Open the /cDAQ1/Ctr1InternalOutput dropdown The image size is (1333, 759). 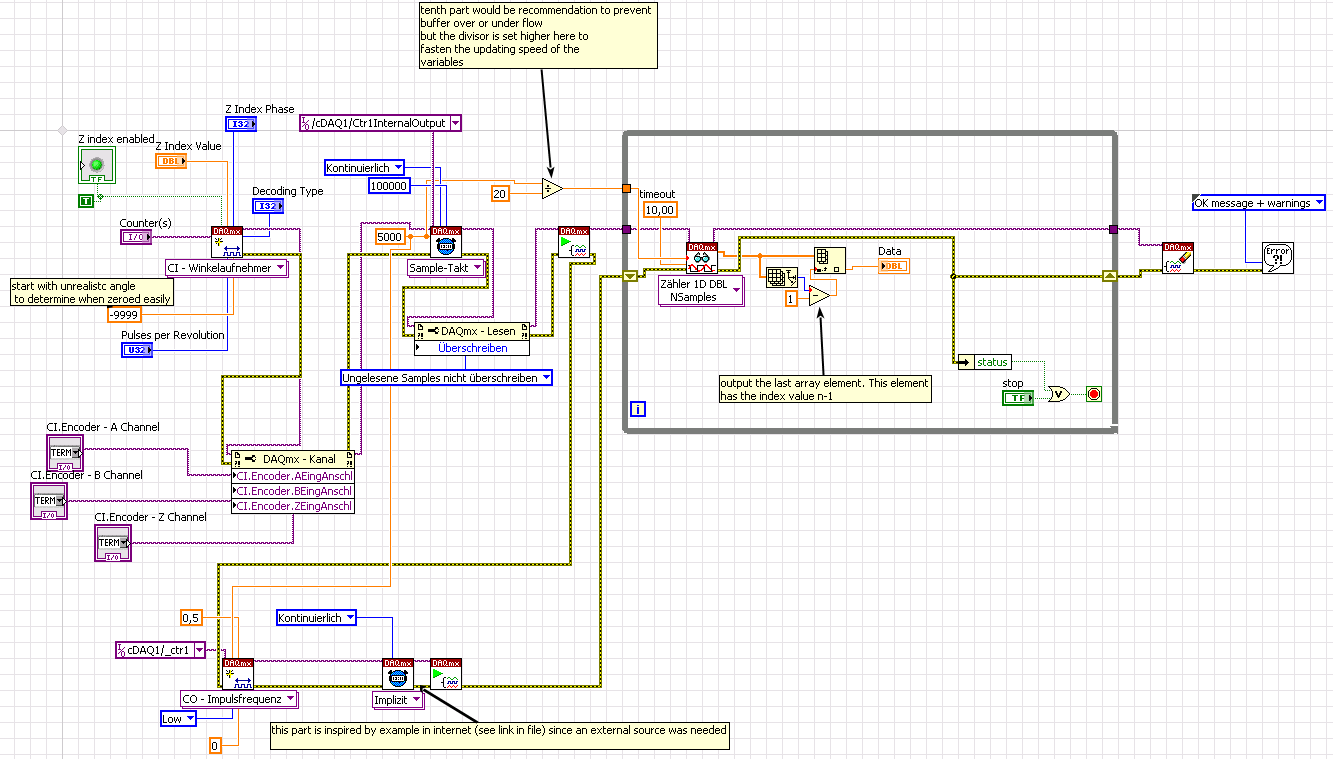coord(381,123)
